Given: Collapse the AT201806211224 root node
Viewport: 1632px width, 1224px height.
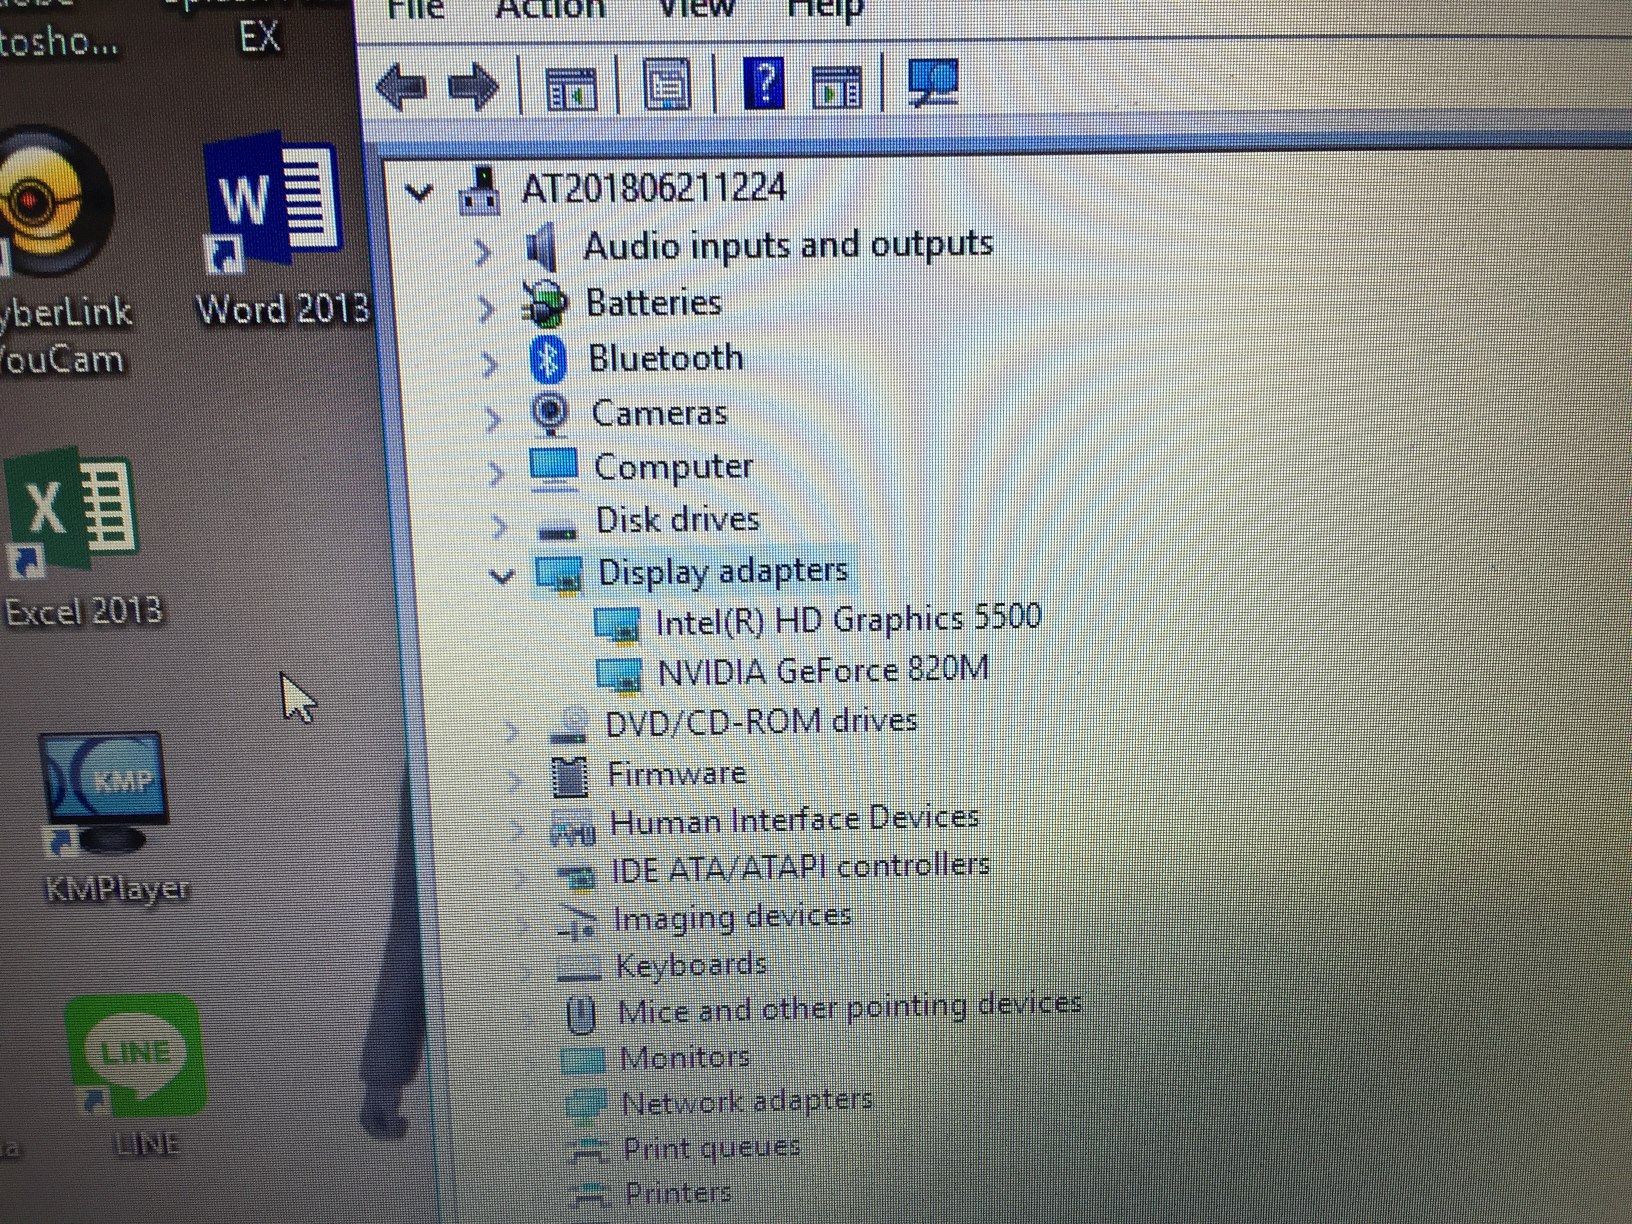Looking at the screenshot, I should (x=420, y=193).
